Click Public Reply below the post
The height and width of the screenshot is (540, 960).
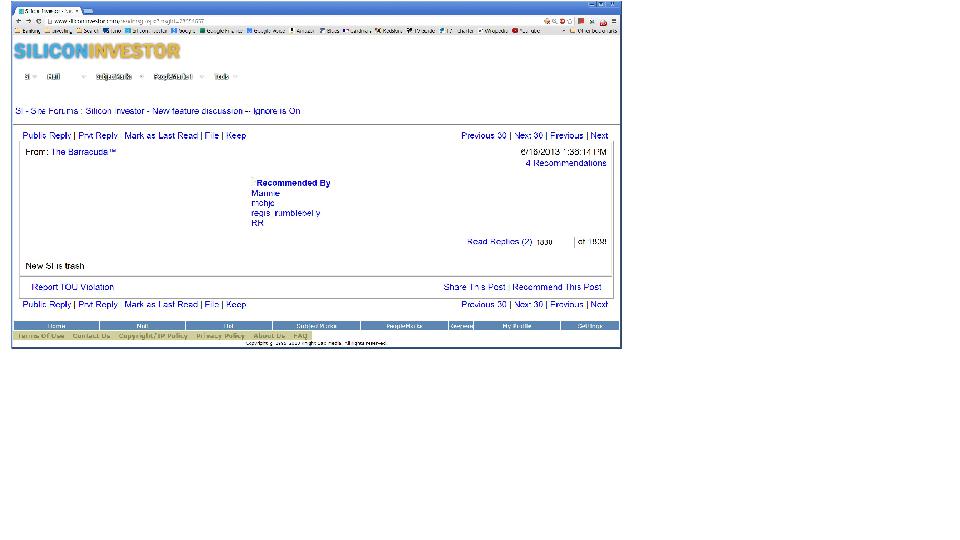pyautogui.click(x=47, y=304)
